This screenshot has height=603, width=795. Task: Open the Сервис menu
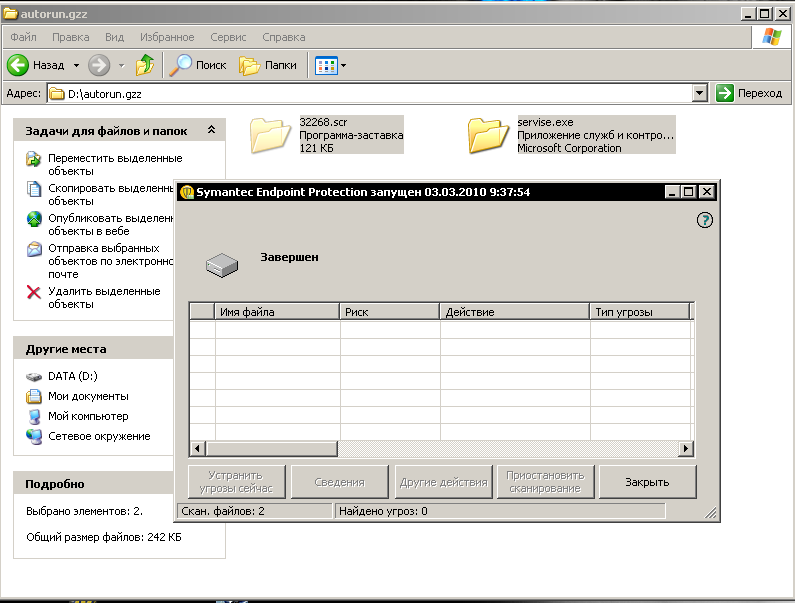click(228, 37)
